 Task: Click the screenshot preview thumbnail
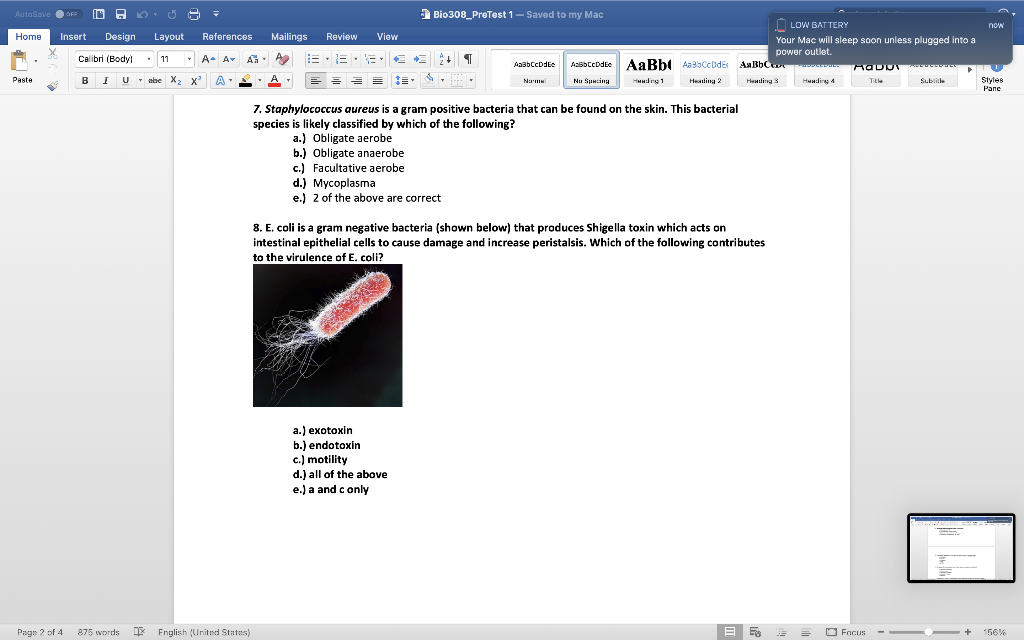tap(961, 548)
